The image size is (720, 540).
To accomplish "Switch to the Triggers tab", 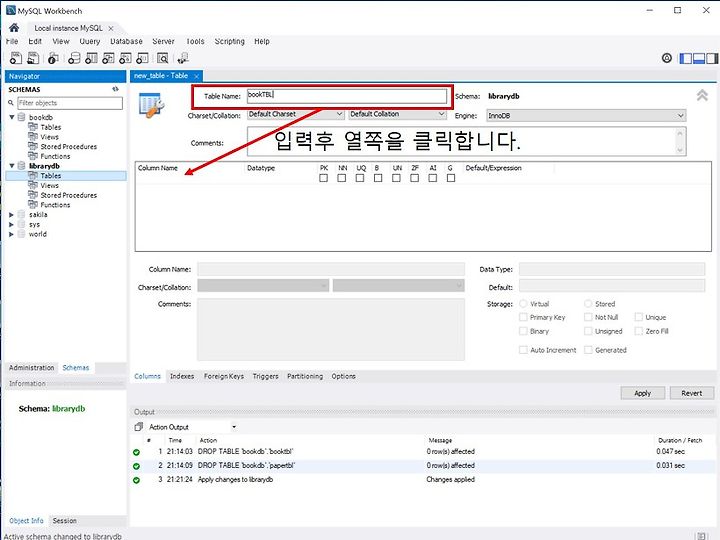I will (265, 376).
